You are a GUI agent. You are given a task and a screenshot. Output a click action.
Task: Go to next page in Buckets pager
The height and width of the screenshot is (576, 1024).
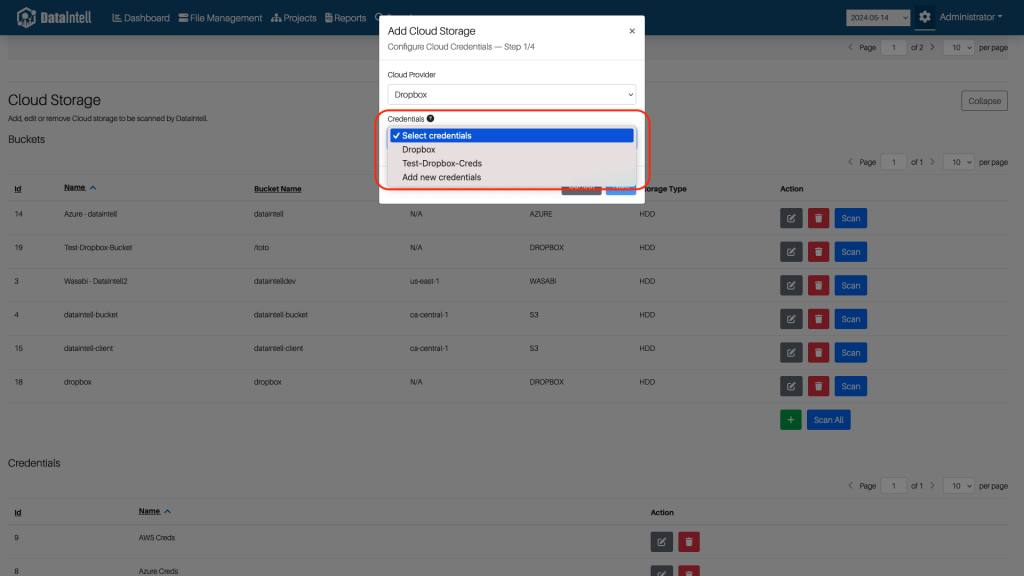tap(933, 161)
